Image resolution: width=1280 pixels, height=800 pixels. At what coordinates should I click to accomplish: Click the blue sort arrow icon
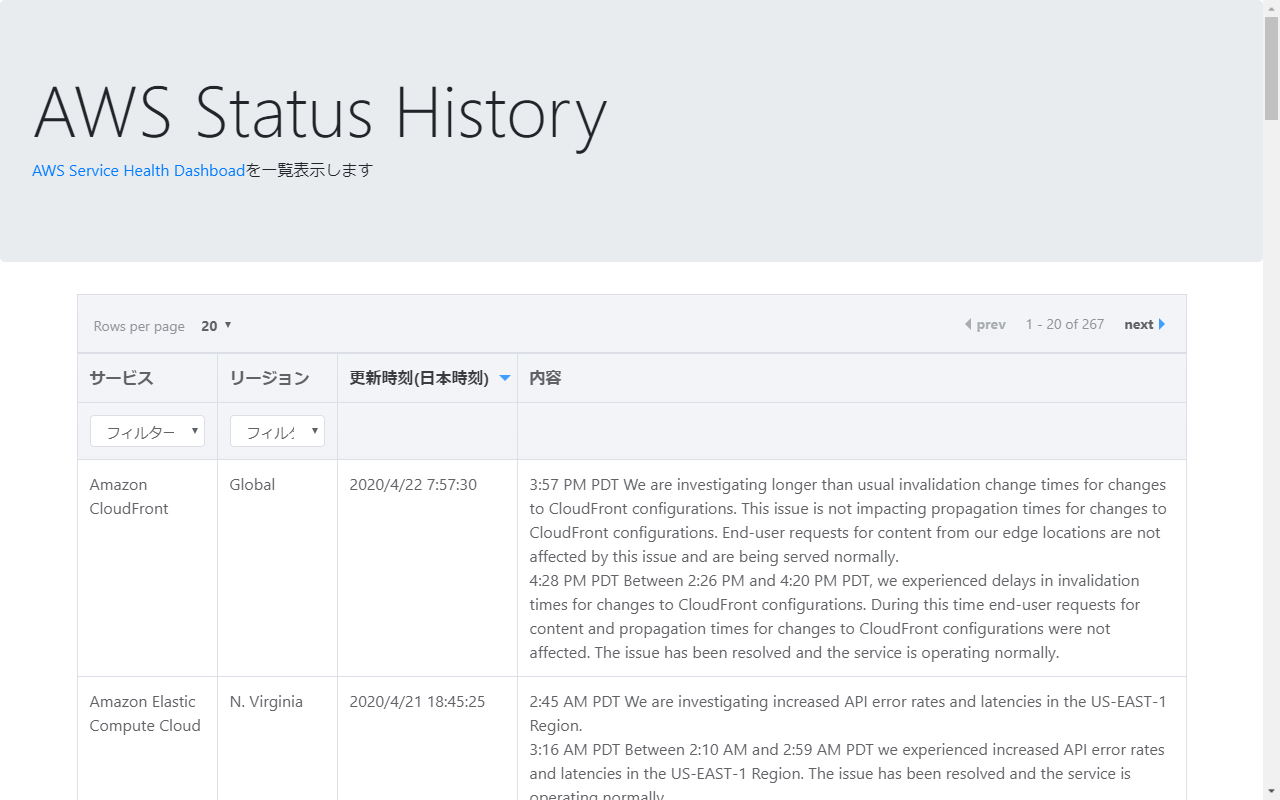505,378
